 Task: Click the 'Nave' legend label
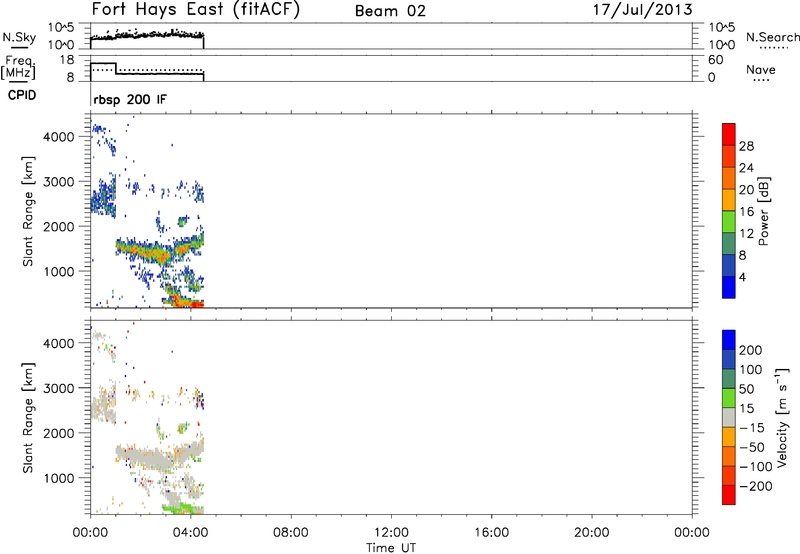[x=761, y=70]
